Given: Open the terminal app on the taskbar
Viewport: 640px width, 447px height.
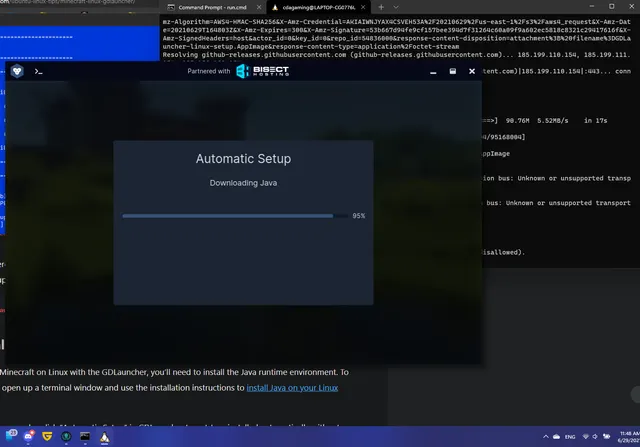Looking at the screenshot, I should pos(85,437).
